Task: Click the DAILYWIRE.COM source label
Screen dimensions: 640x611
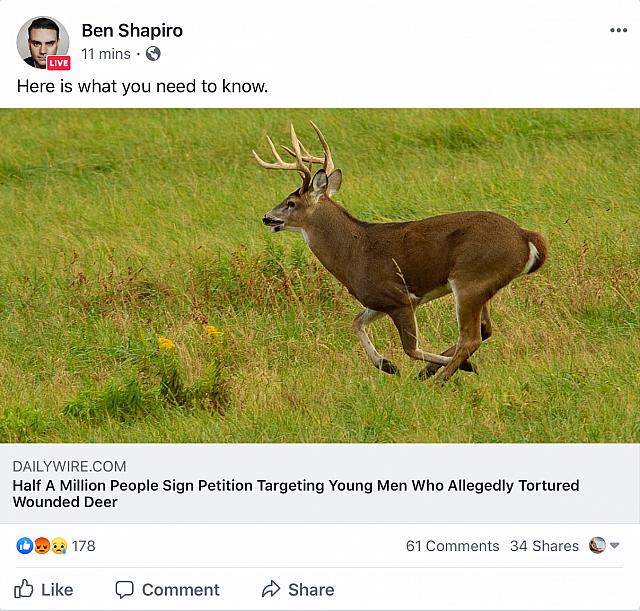Action: [x=69, y=466]
